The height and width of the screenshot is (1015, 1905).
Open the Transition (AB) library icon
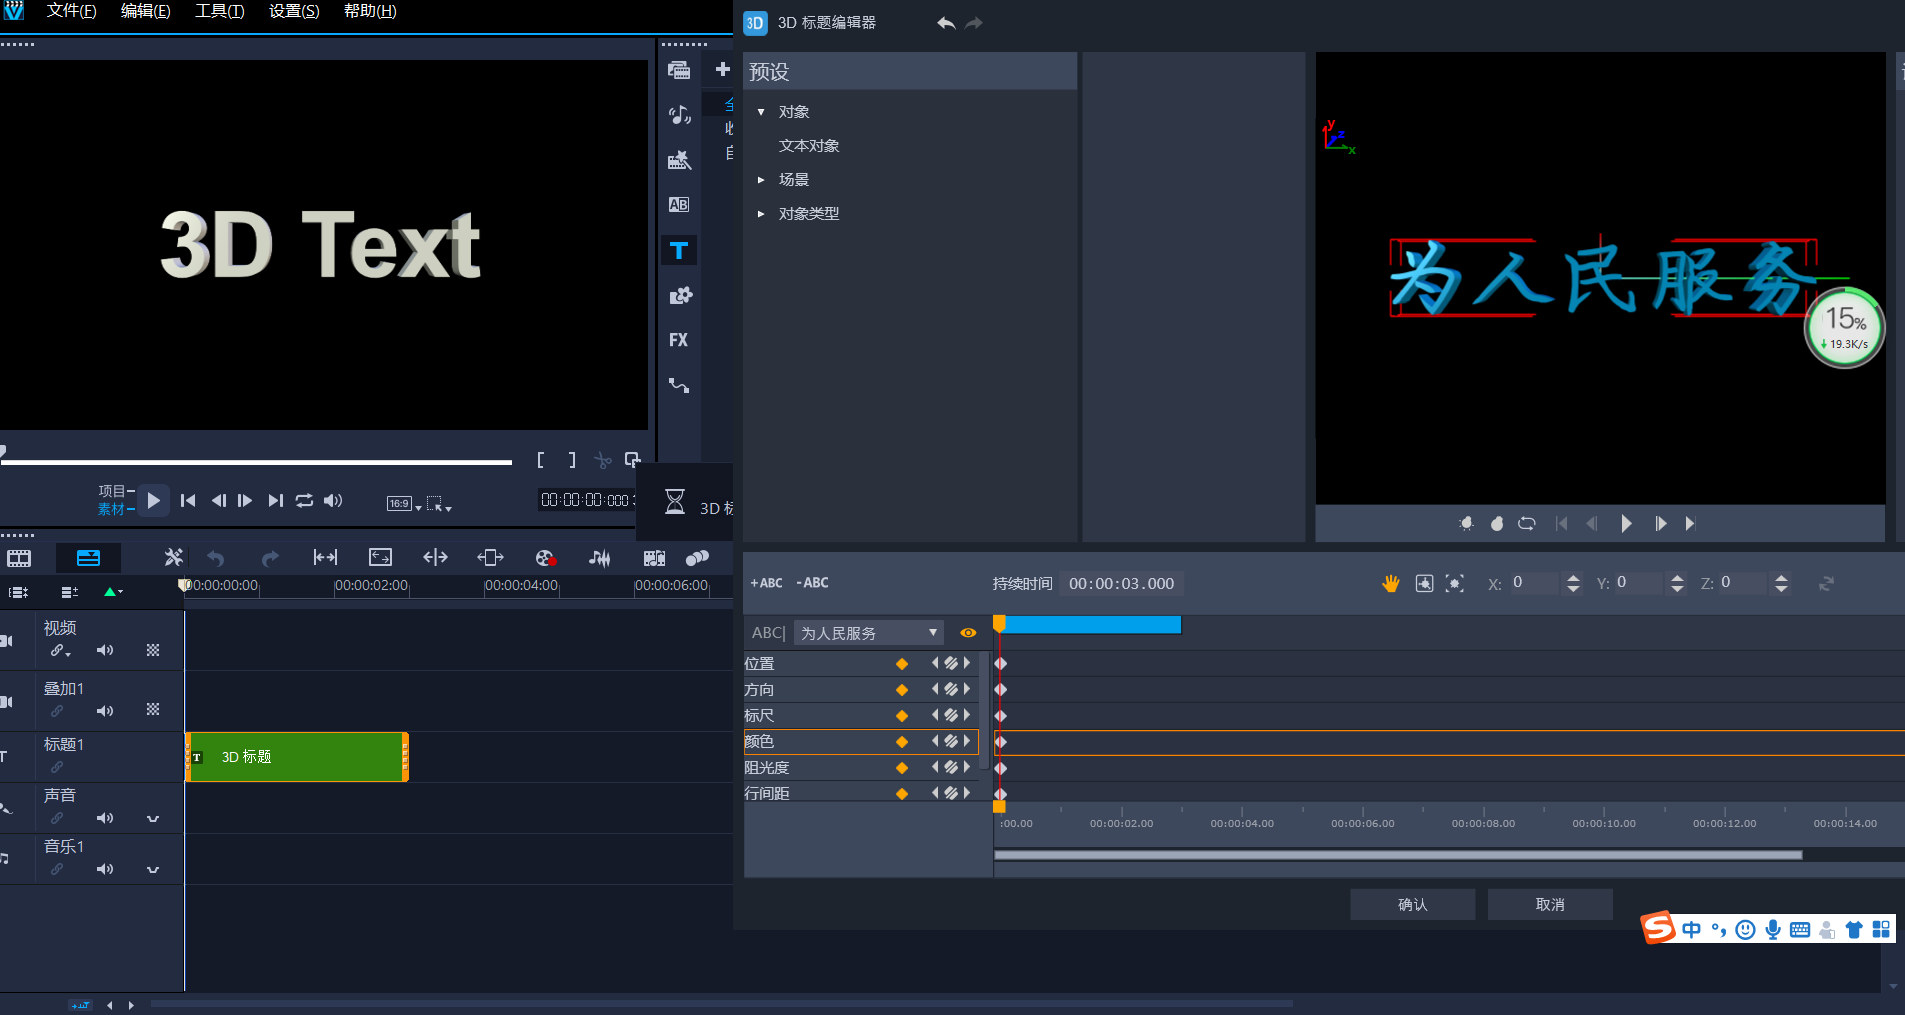tap(678, 205)
